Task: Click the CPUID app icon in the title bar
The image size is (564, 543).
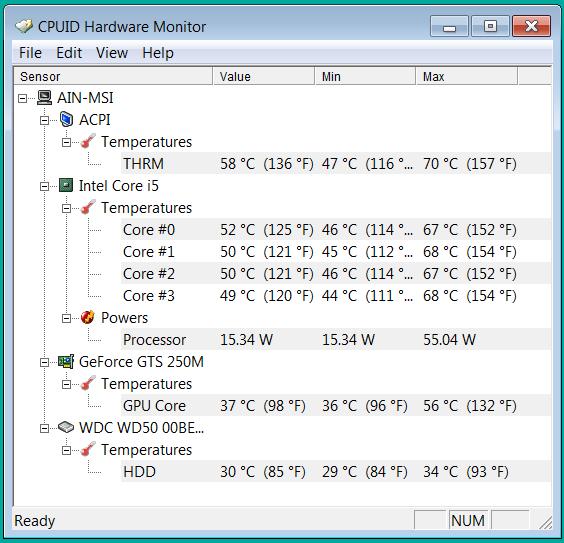Action: (24, 26)
